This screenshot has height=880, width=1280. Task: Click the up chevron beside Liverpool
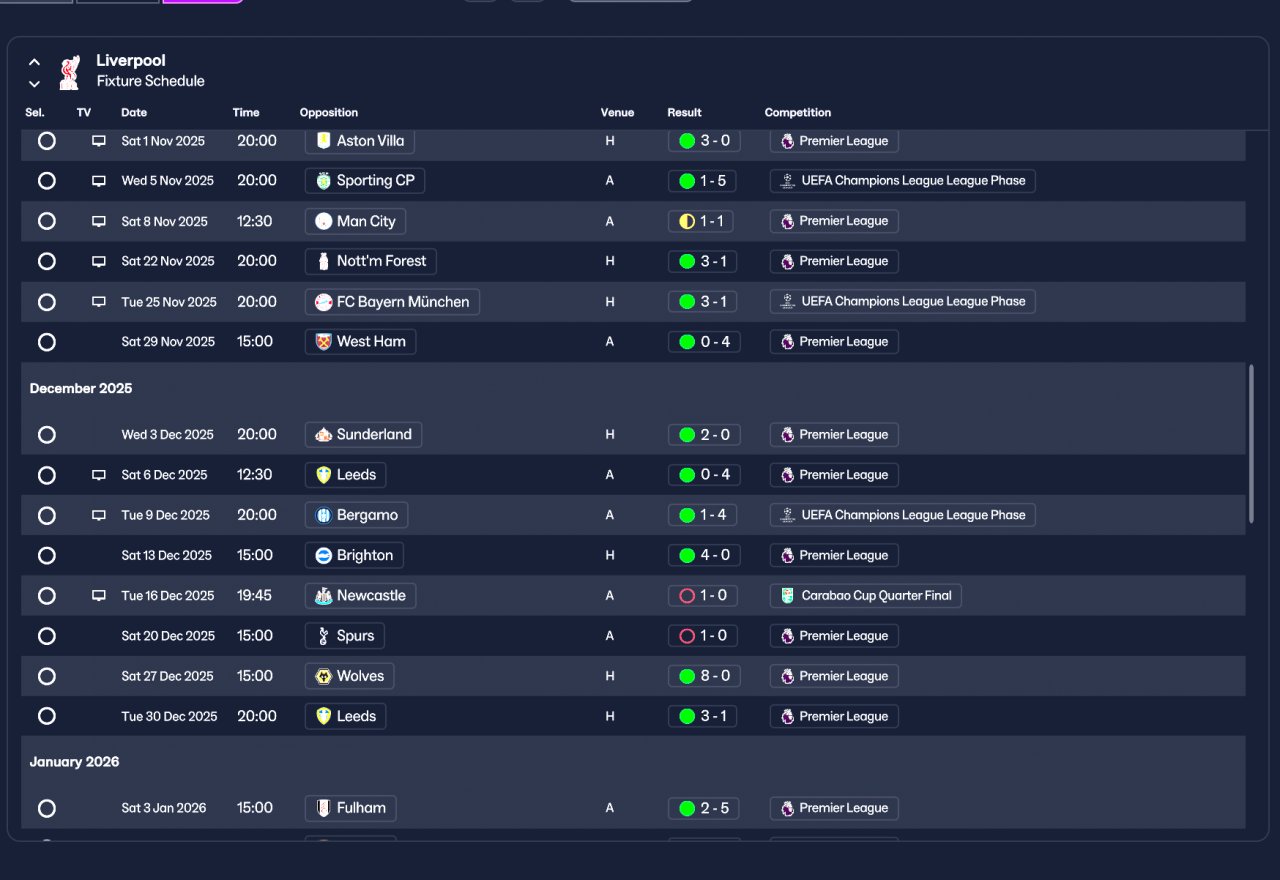click(x=34, y=62)
